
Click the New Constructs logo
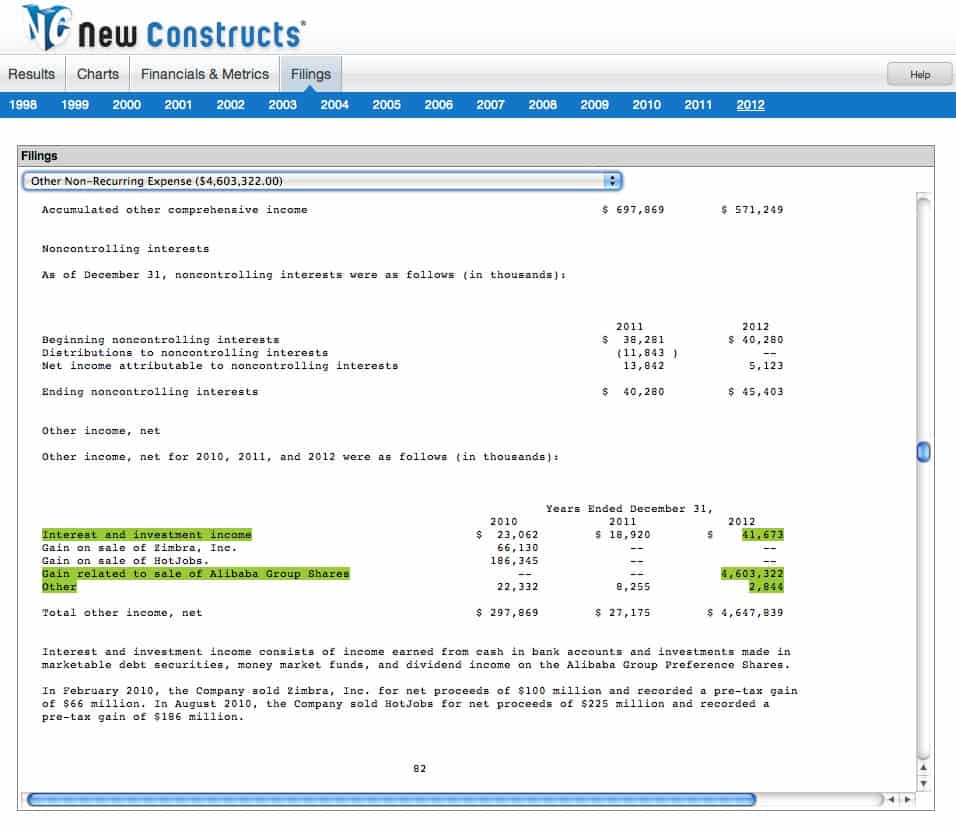163,28
